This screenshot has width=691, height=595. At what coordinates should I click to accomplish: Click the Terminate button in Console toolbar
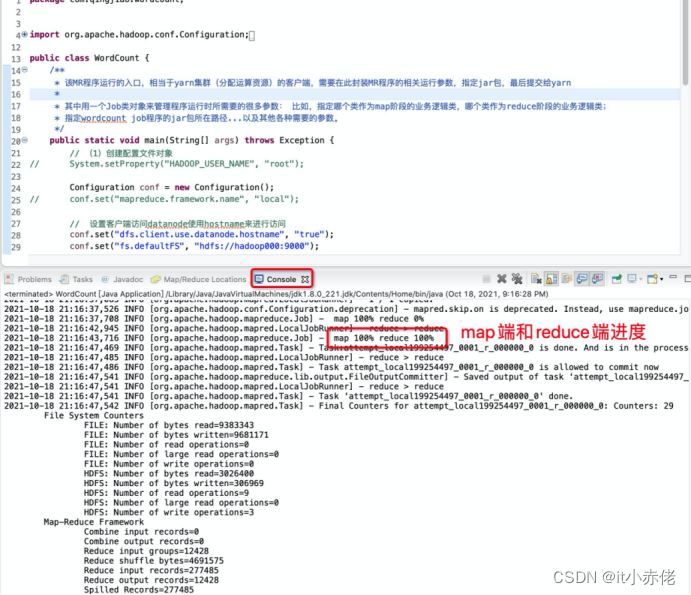[x=486, y=279]
